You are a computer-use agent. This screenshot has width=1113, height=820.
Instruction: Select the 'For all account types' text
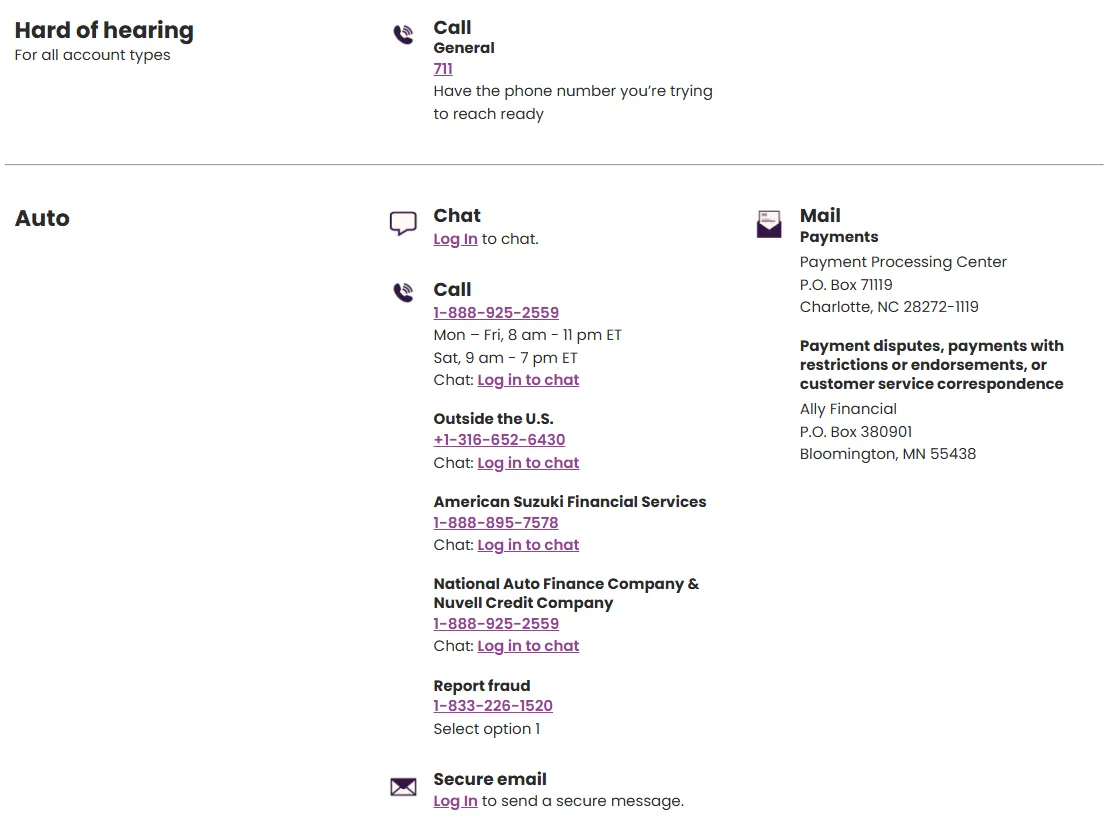click(92, 55)
